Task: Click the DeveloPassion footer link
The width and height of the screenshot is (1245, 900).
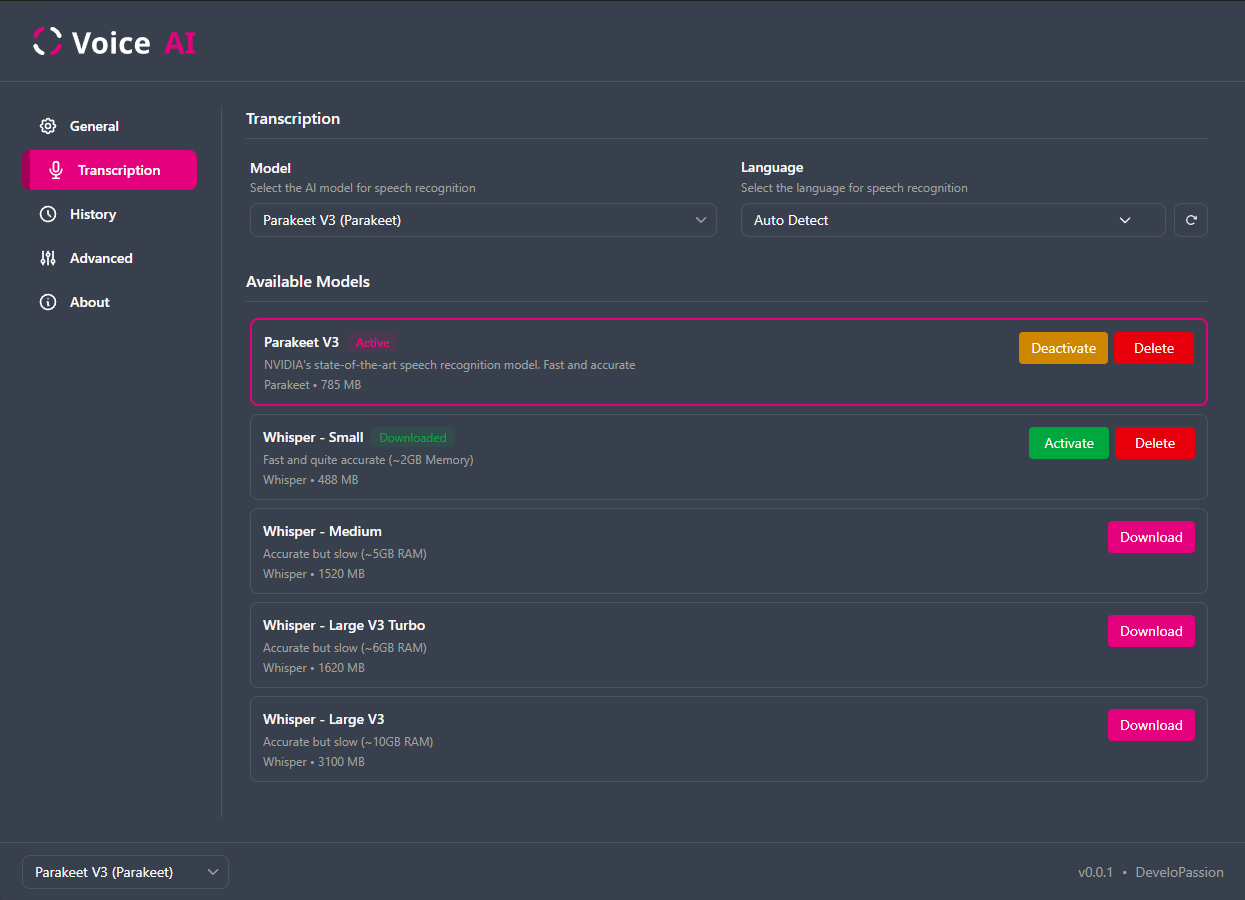Action: [x=1179, y=872]
